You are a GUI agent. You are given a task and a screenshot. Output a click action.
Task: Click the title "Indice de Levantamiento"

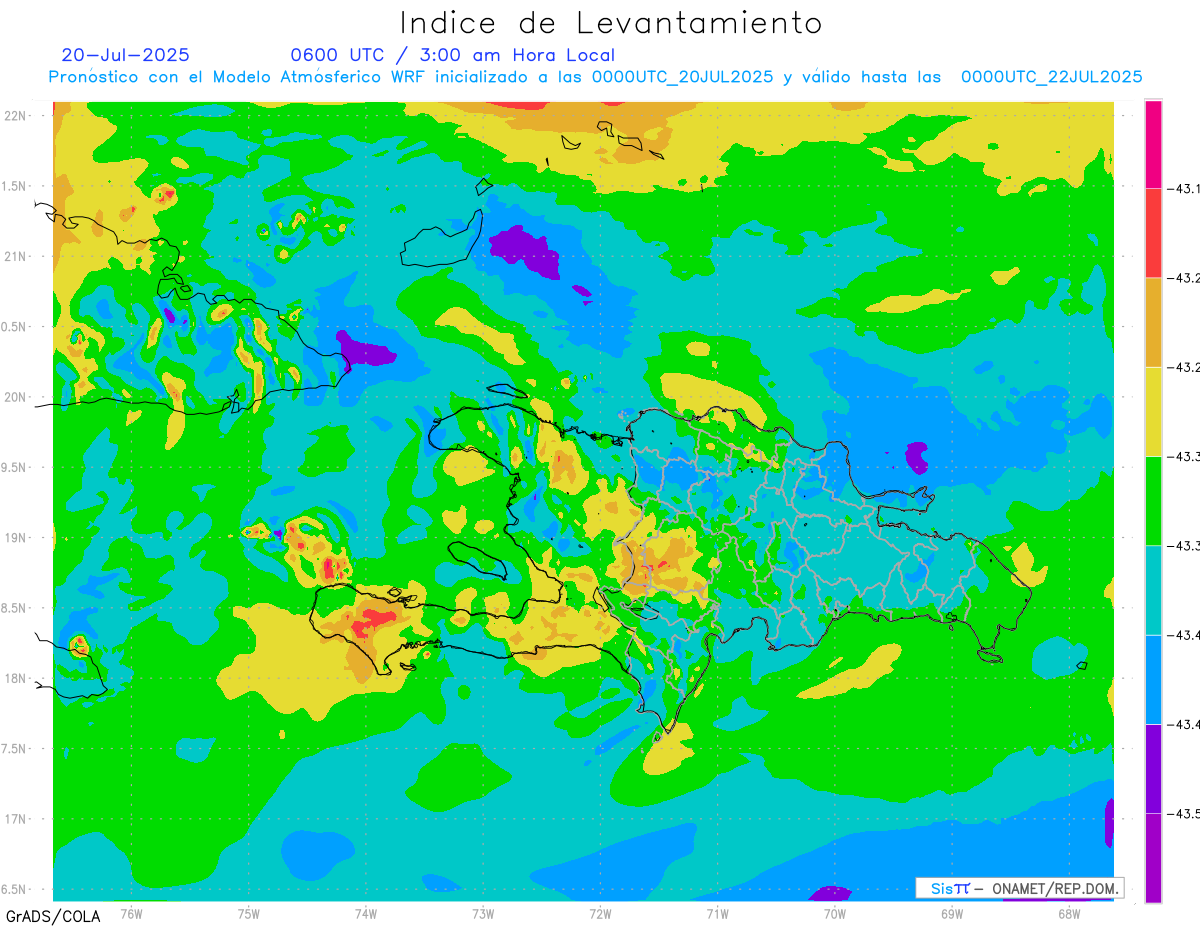[611, 23]
